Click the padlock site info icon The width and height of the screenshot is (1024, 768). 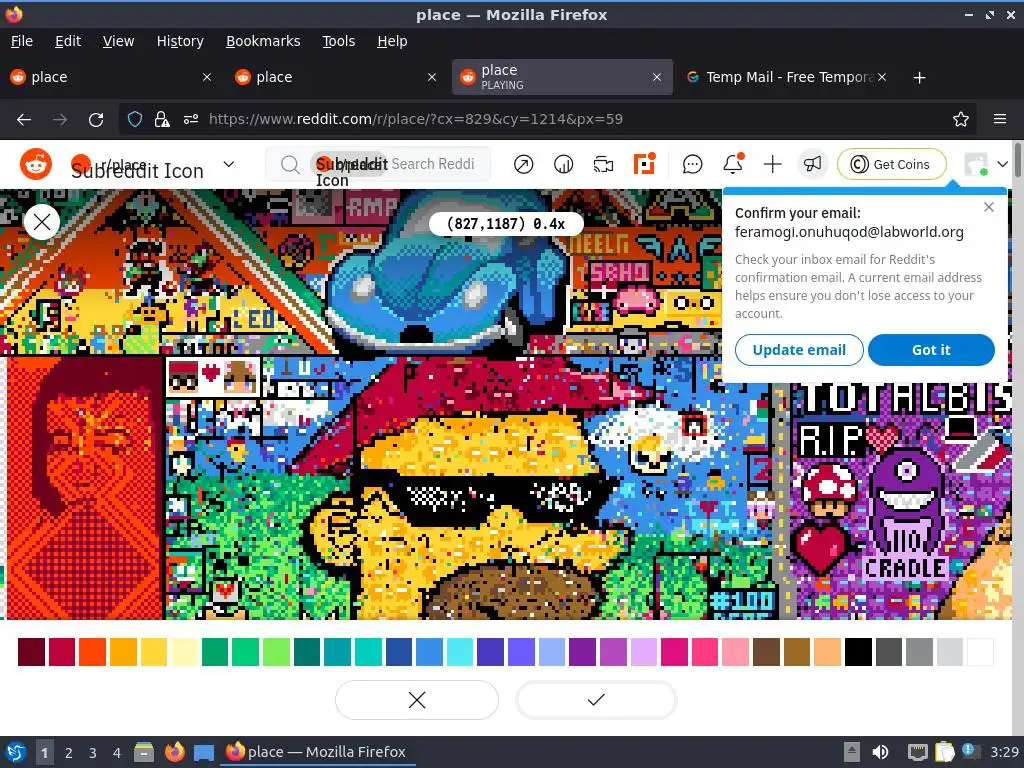(x=162, y=120)
